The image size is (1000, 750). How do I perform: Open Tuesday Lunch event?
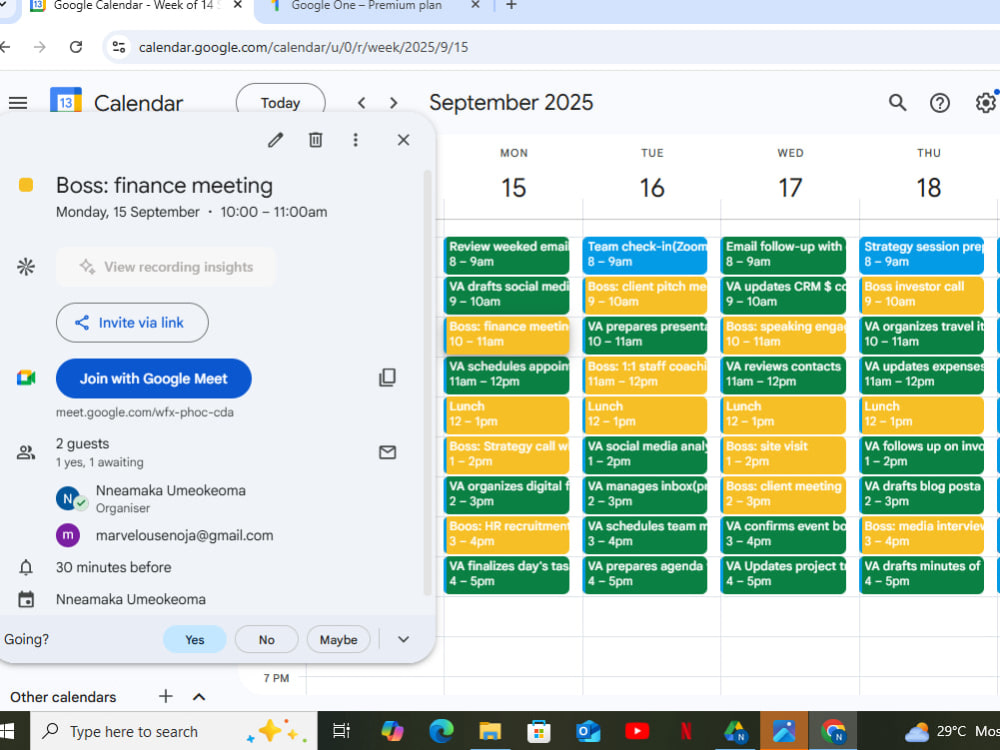coord(645,415)
